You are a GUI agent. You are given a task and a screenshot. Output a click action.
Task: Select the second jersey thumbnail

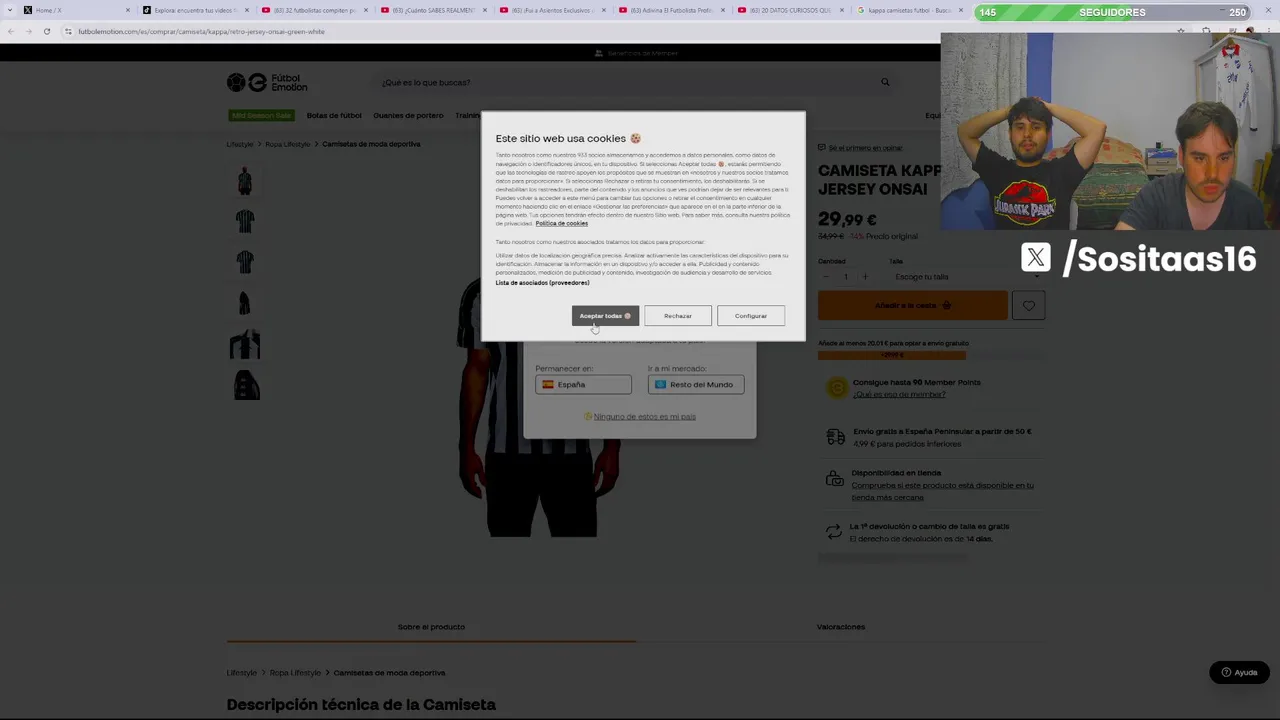(245, 221)
